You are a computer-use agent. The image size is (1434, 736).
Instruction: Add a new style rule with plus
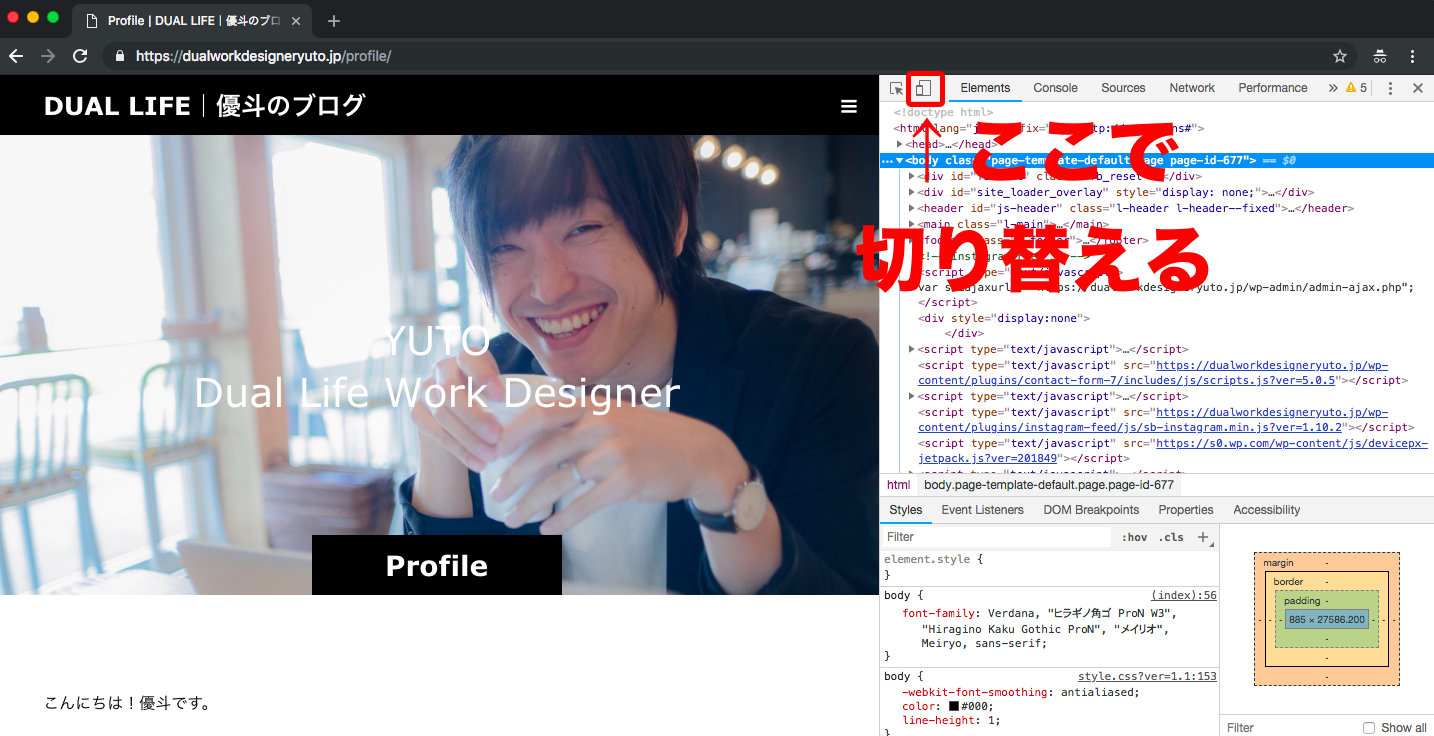pyautogui.click(x=1203, y=537)
